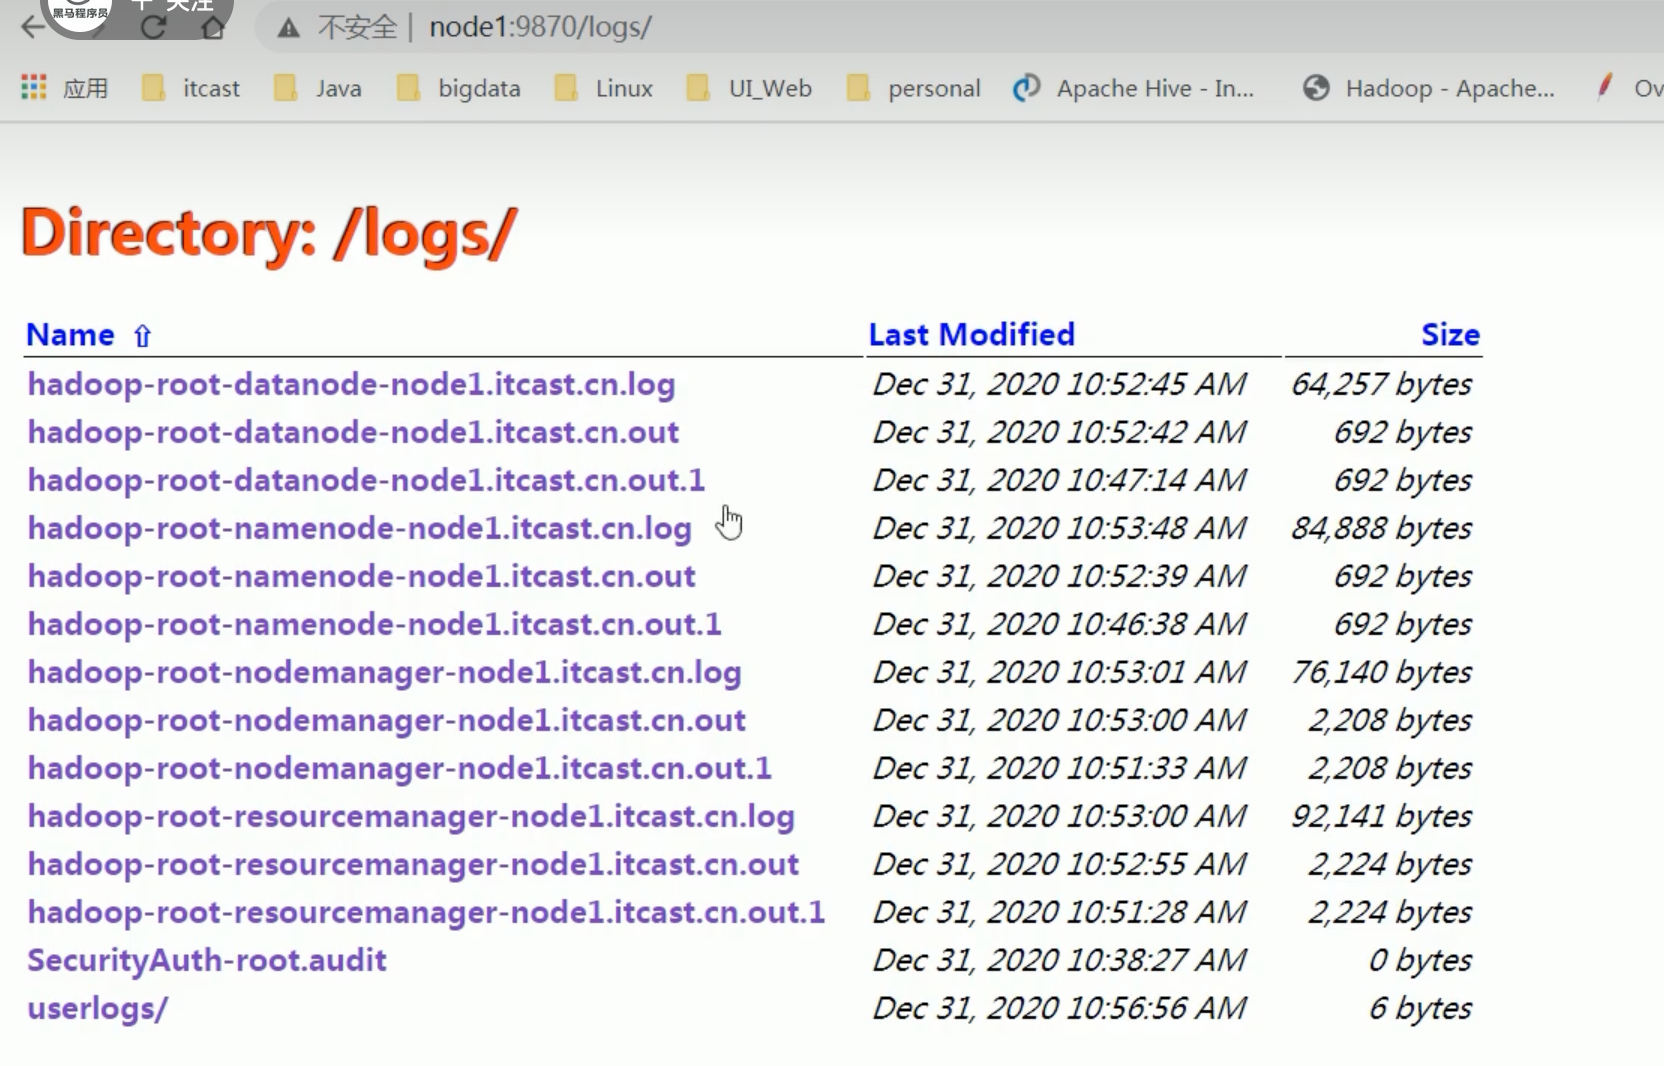Open the personal bookmark folder
The image size is (1664, 1066).
[913, 88]
